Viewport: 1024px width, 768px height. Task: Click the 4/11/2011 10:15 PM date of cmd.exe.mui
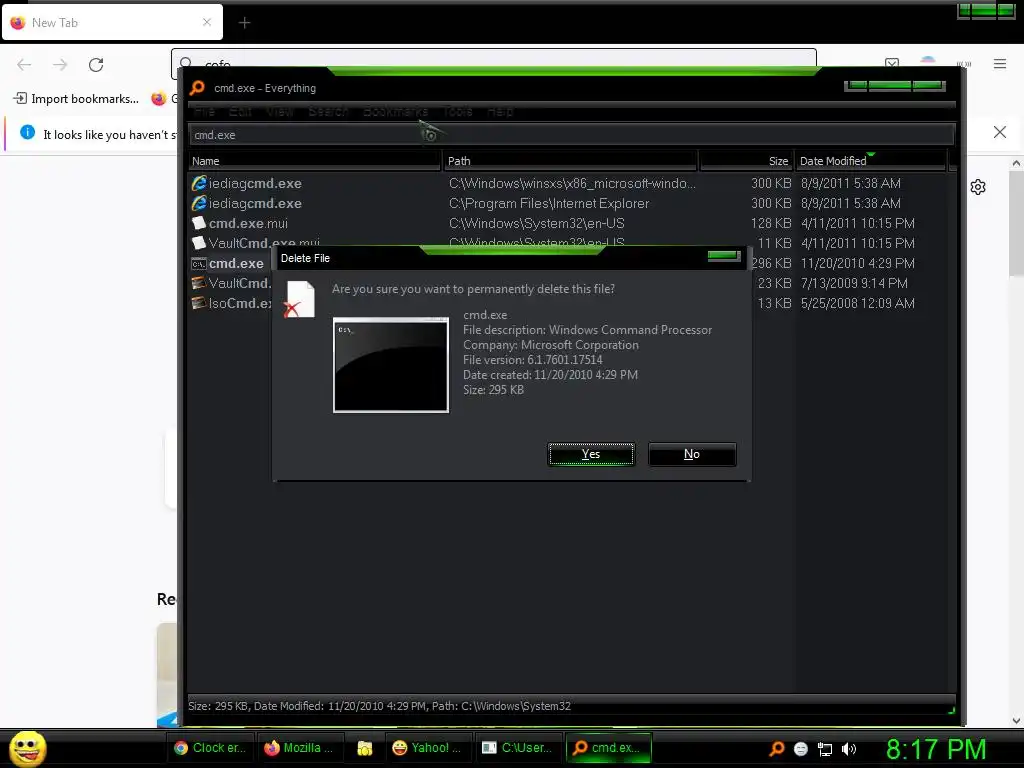tap(857, 223)
